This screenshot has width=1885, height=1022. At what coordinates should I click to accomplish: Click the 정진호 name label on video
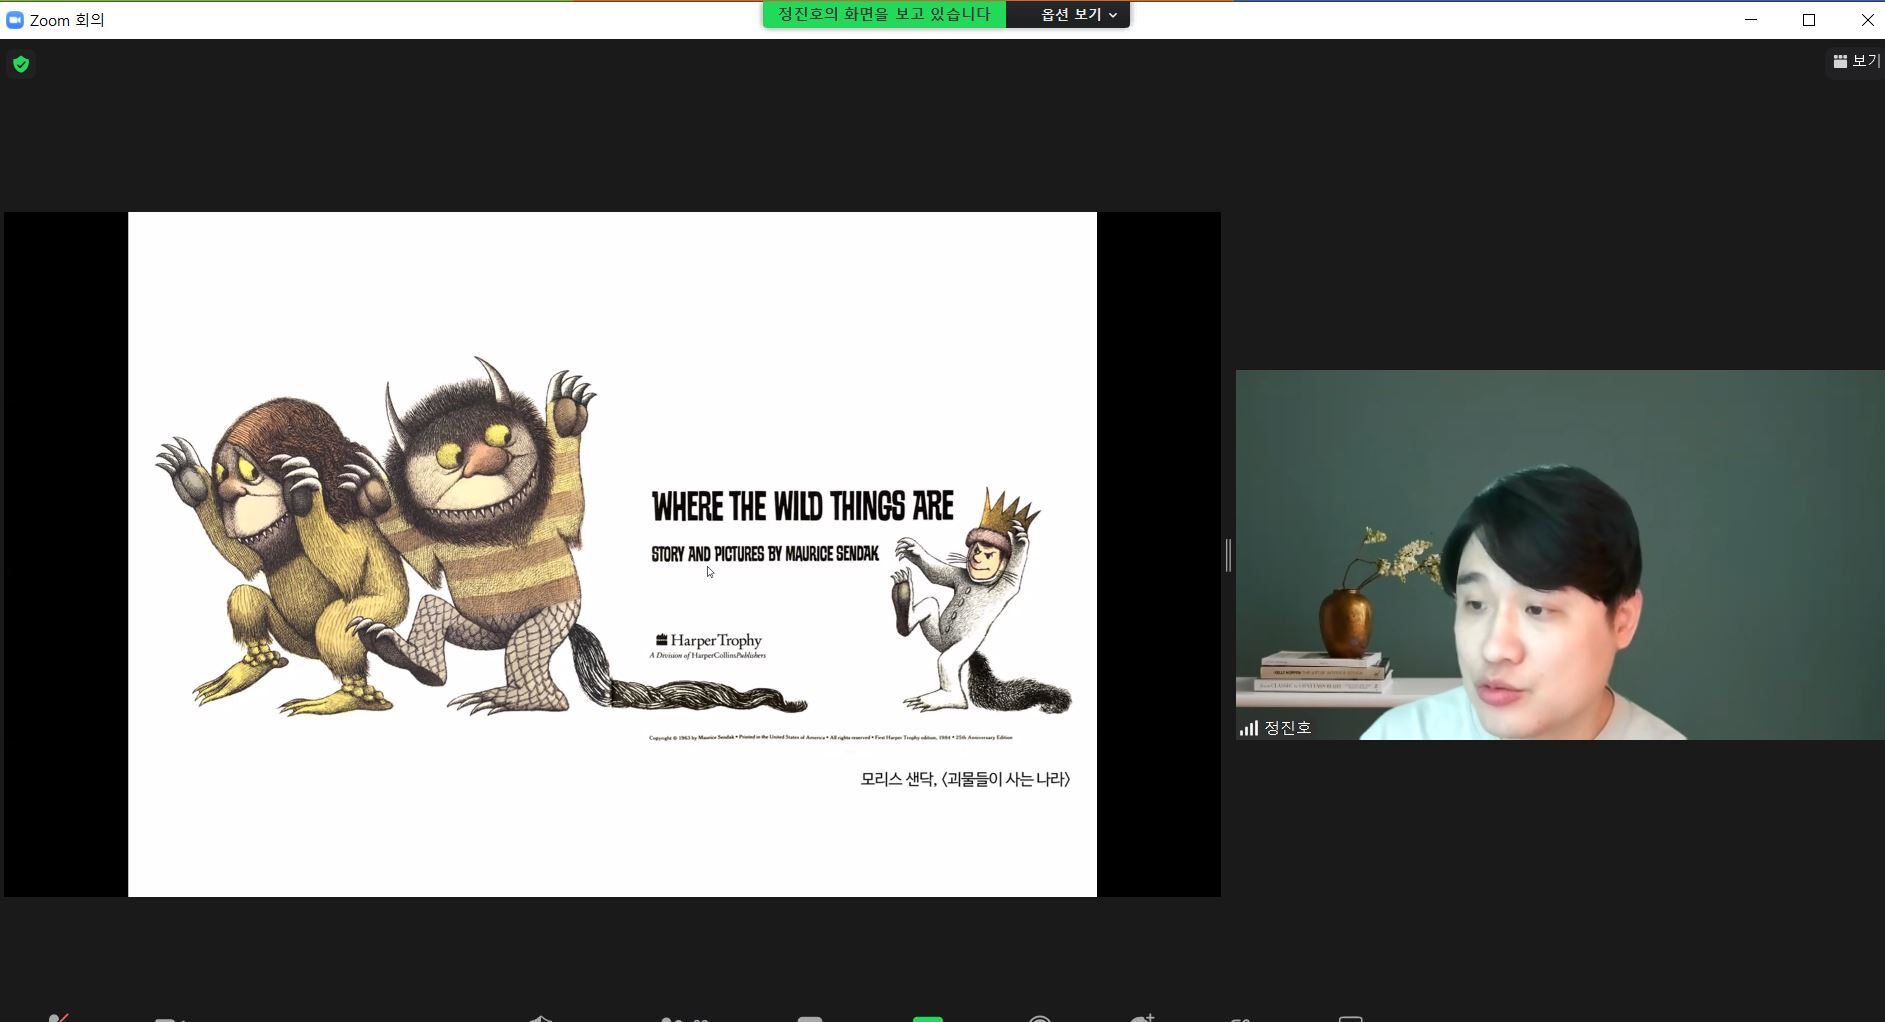[x=1287, y=728]
